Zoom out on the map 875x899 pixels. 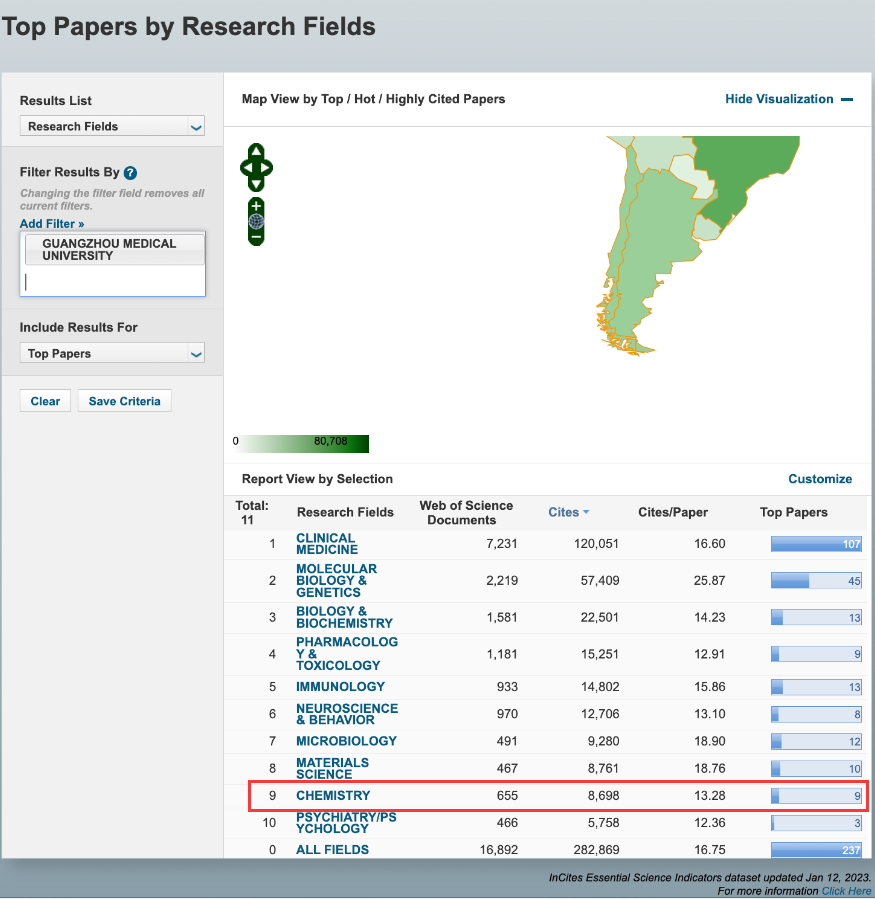[x=256, y=237]
